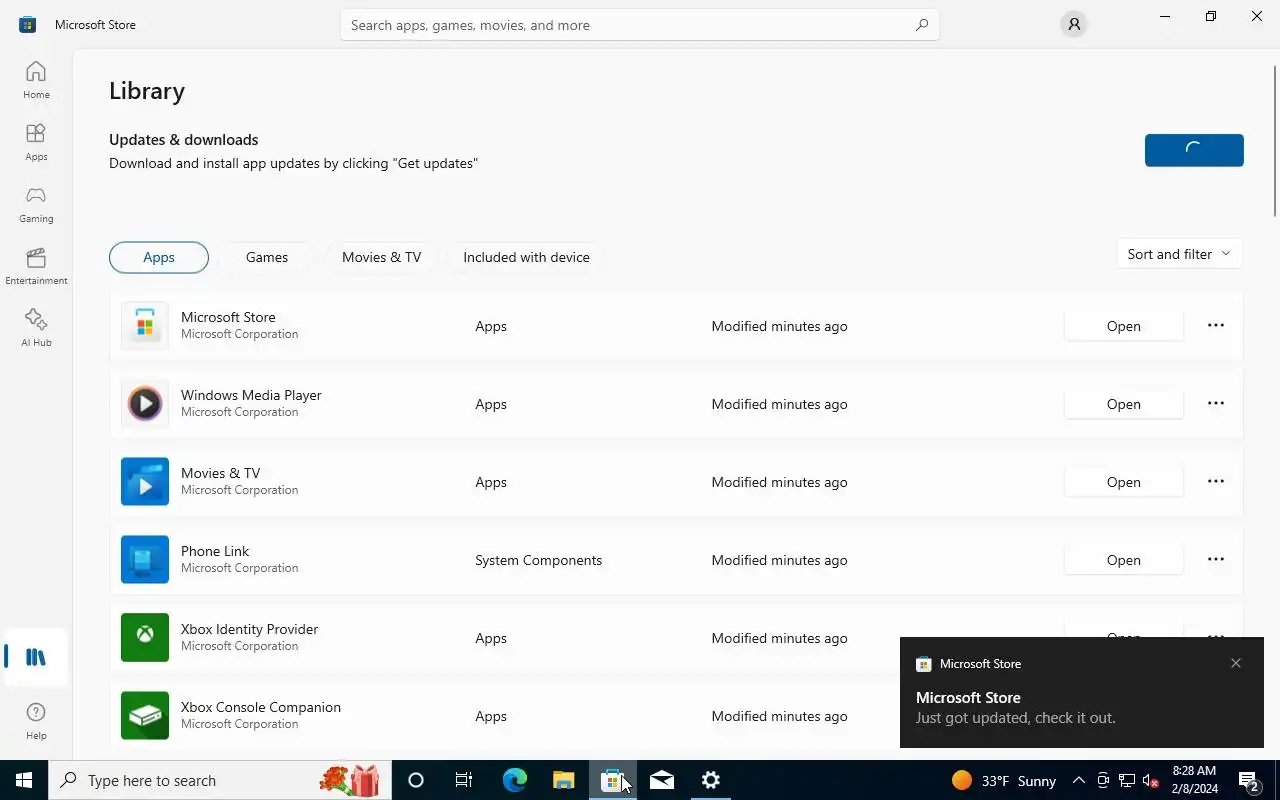This screenshot has width=1280, height=800.
Task: Expand the Sort and filter dropdown
Action: [1179, 254]
